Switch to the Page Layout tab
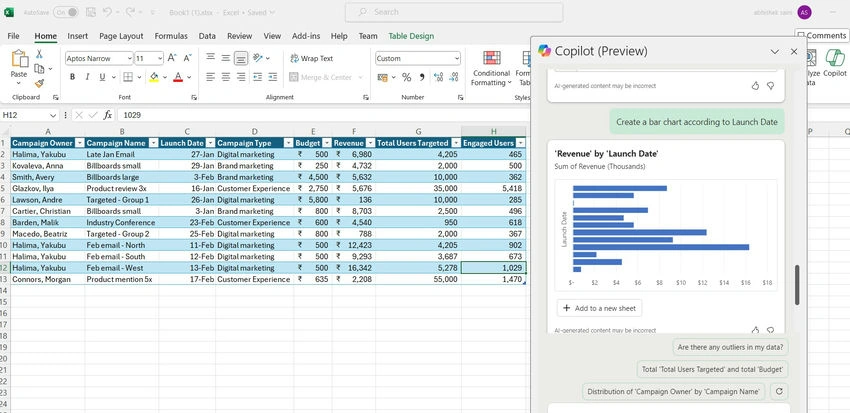Image resolution: width=850 pixels, height=413 pixels. [121, 36]
